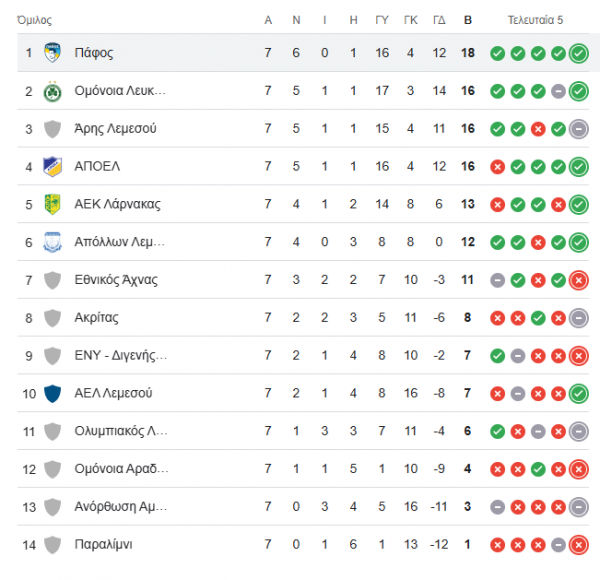
Task: Click the Τελευταία 5 column header
Action: (535, 20)
